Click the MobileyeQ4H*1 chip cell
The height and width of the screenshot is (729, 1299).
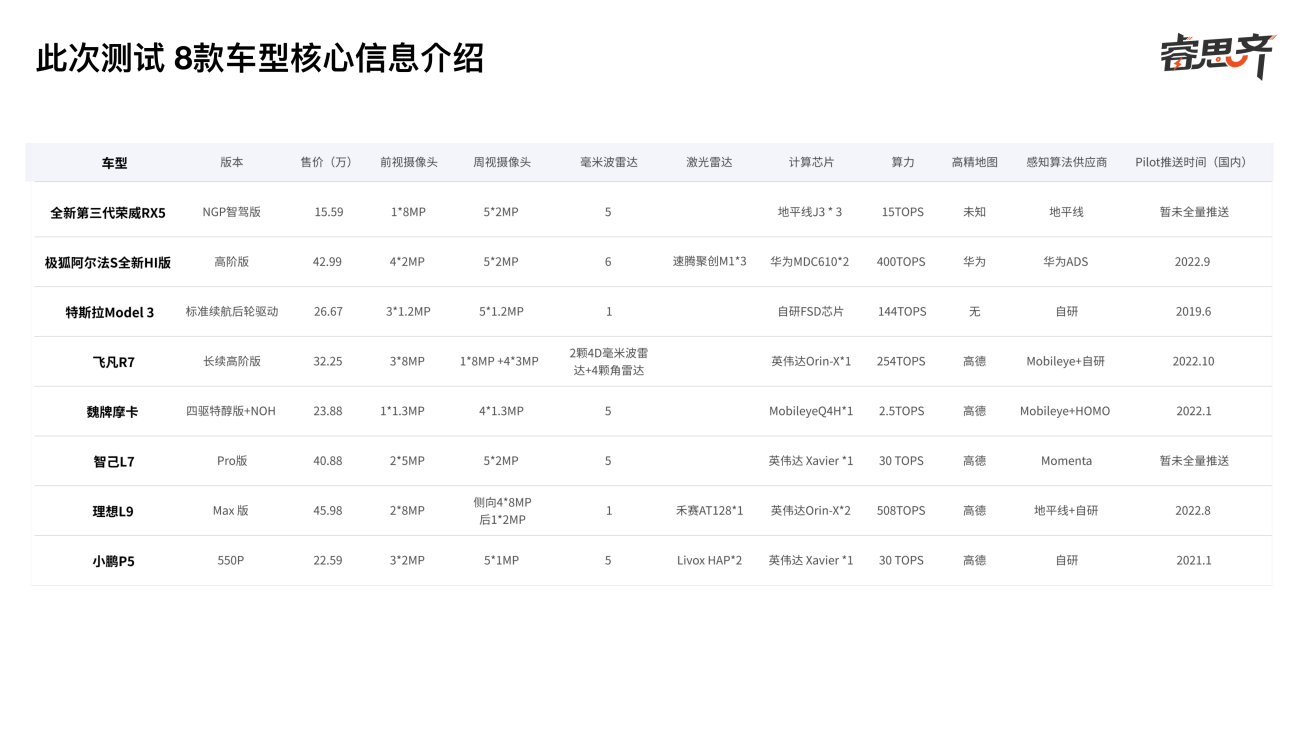[811, 411]
